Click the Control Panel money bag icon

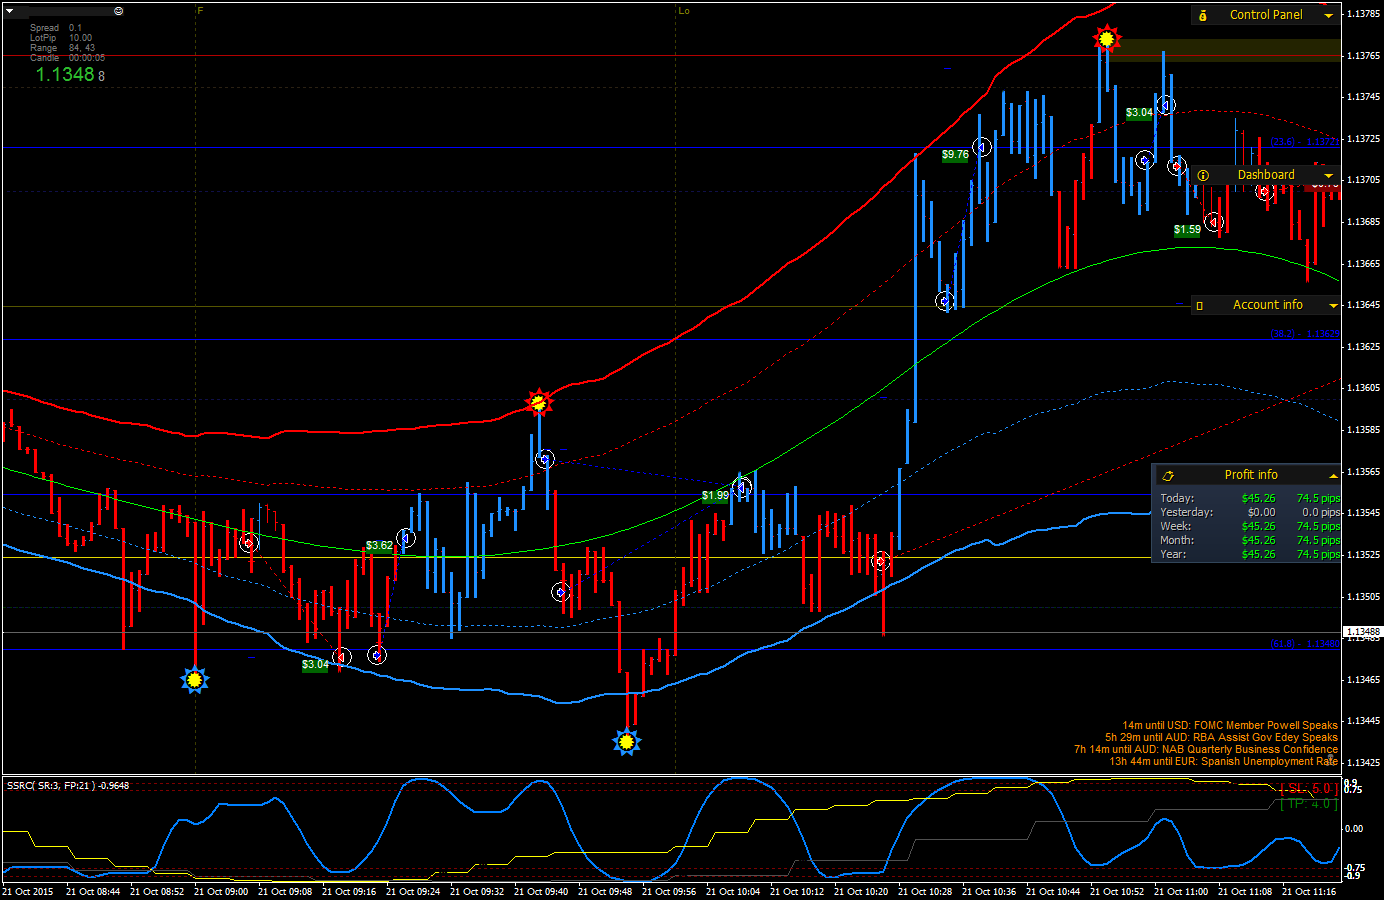pyautogui.click(x=1203, y=15)
